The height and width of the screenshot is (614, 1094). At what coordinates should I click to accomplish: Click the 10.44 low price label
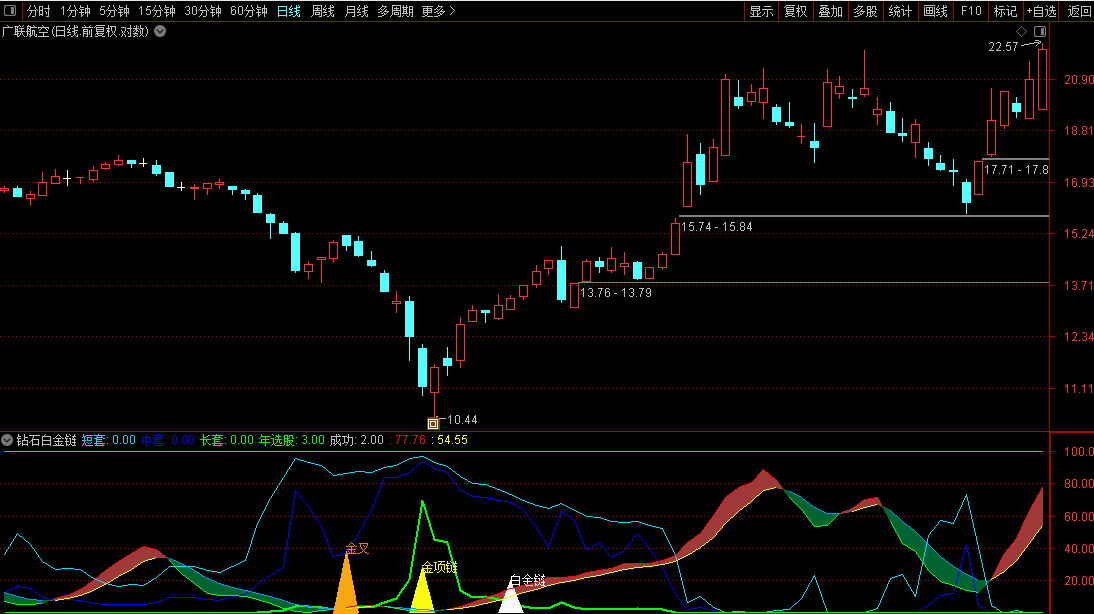462,420
